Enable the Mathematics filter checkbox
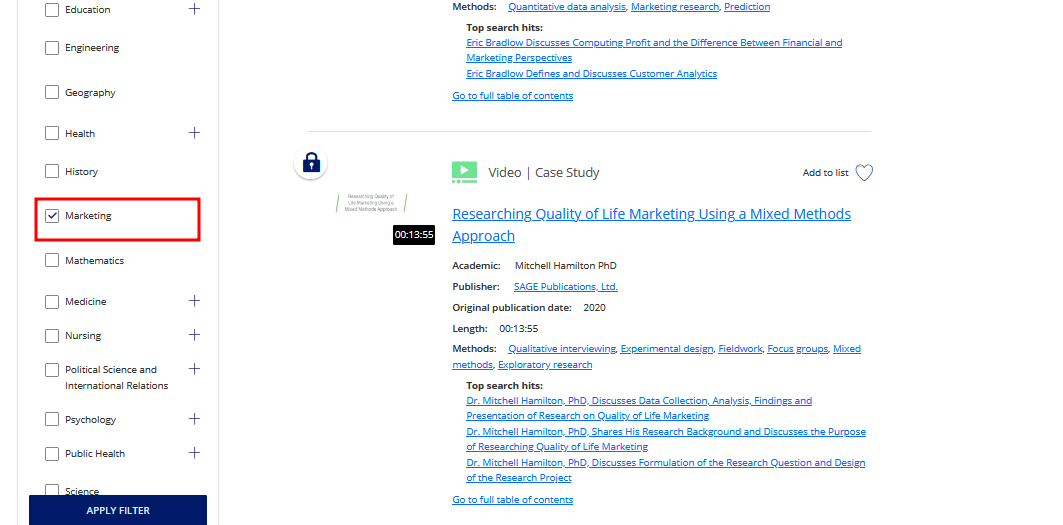The image size is (1063, 525). coord(52,260)
